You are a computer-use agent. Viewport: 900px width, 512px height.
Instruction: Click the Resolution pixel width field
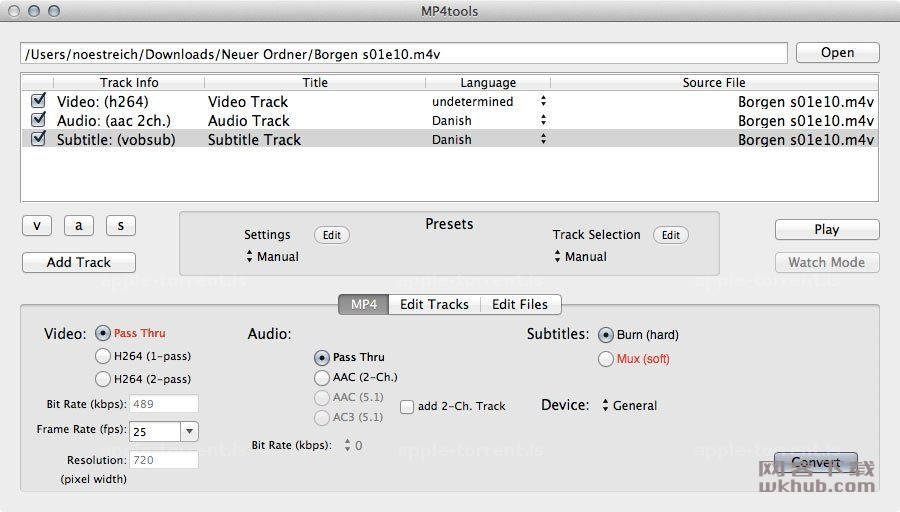tap(164, 460)
